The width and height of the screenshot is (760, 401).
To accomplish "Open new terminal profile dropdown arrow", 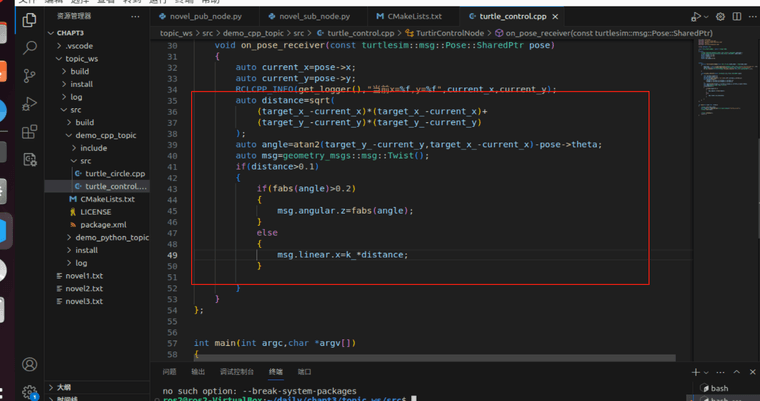I will [706, 372].
